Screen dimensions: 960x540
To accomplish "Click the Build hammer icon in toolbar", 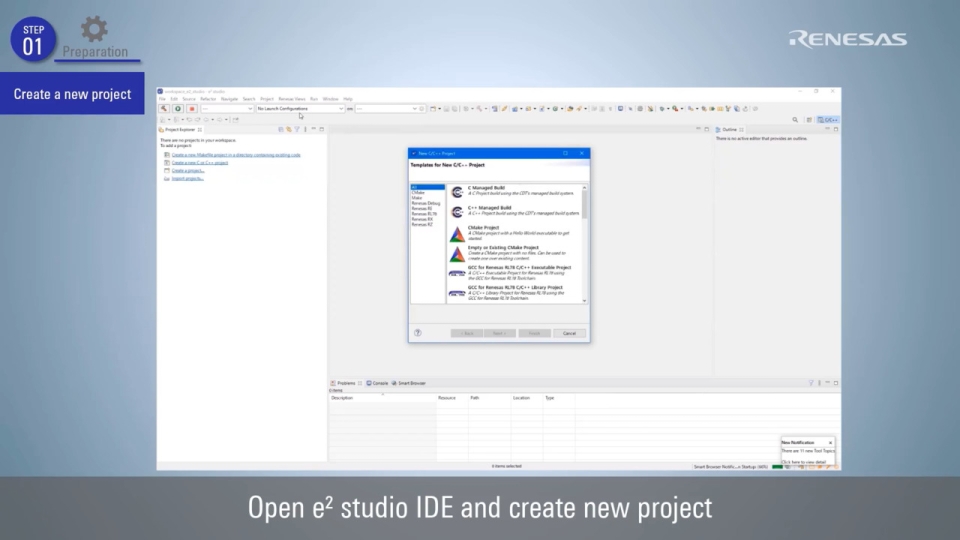I will click(x=164, y=108).
